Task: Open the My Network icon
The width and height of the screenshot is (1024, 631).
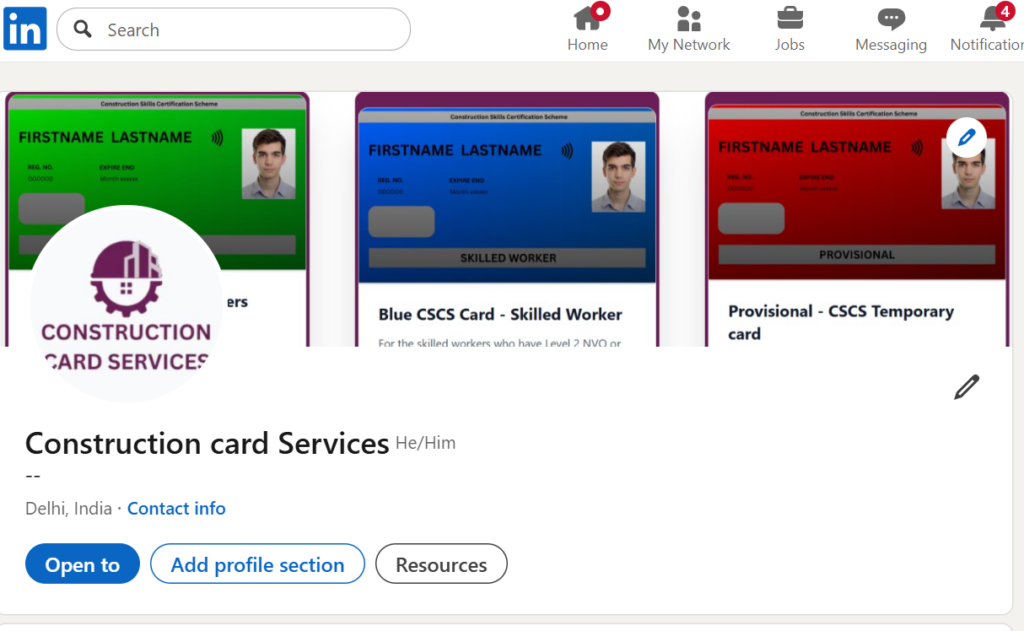Action: click(688, 19)
